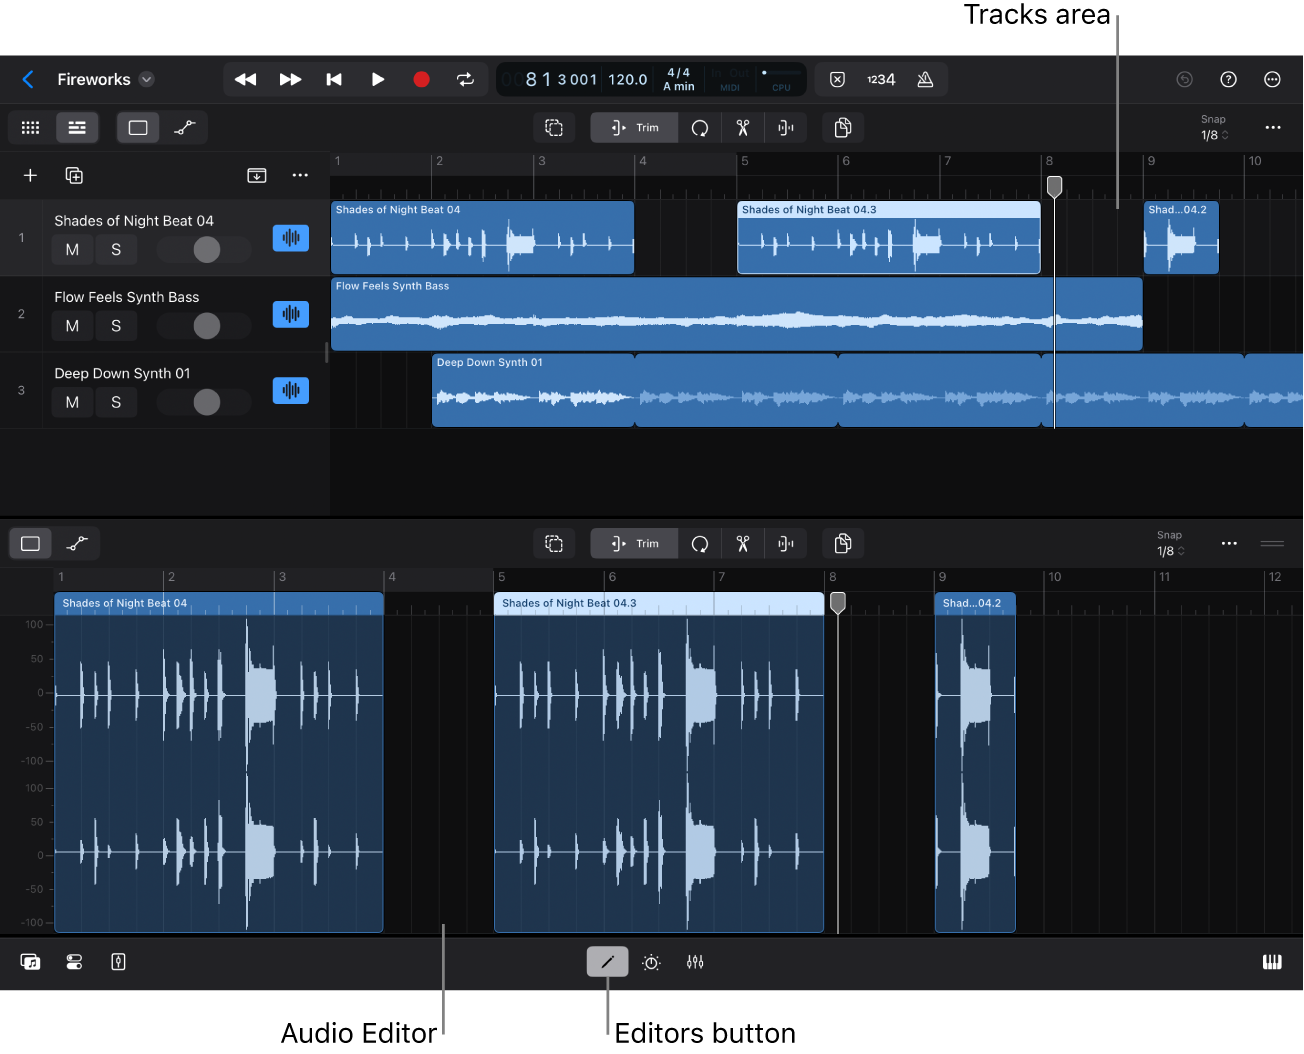Open the piano keyboard play surface

1272,962
